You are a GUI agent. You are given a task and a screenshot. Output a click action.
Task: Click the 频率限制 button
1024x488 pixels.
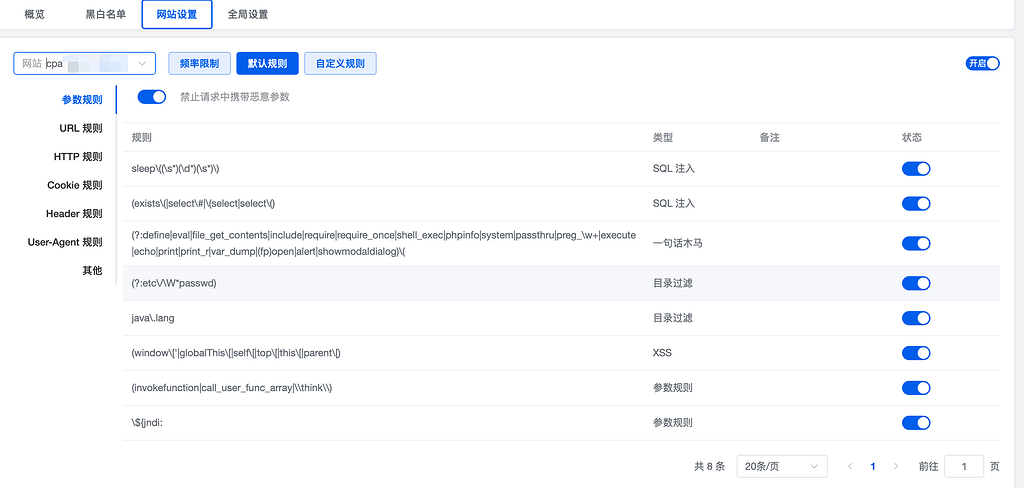(200, 63)
